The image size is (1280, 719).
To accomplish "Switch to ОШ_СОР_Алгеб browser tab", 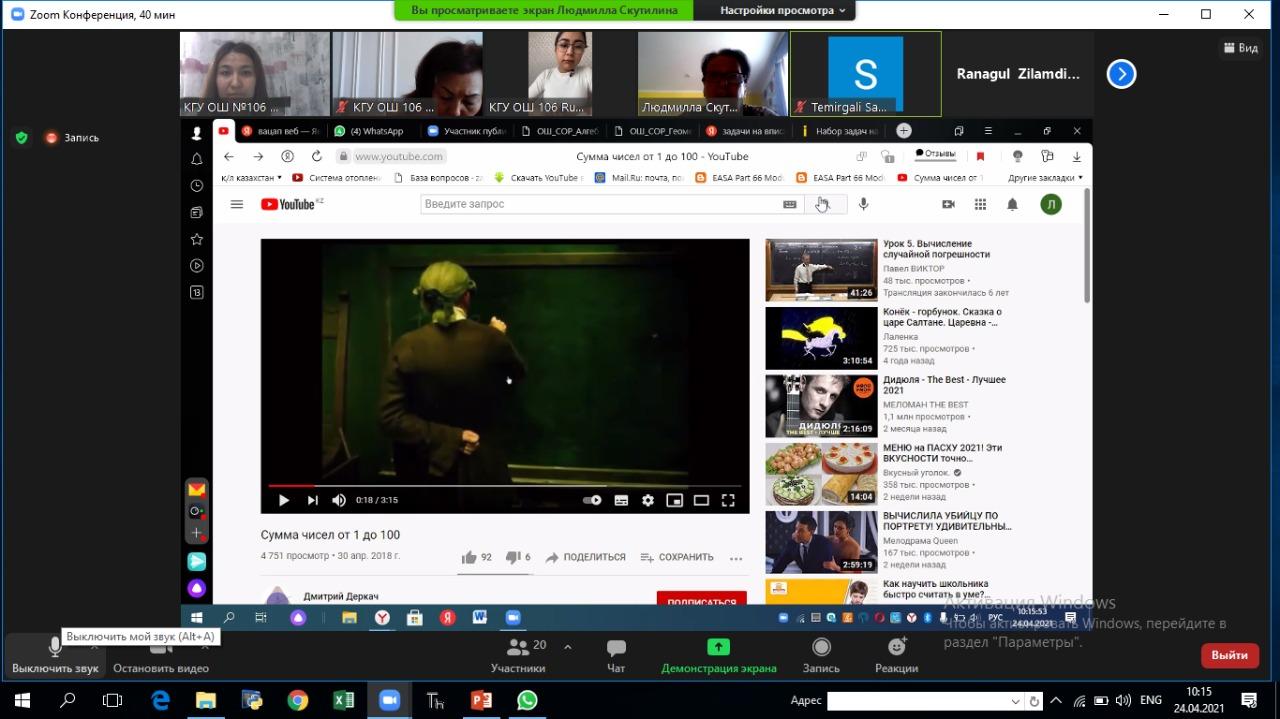I will pyautogui.click(x=558, y=131).
